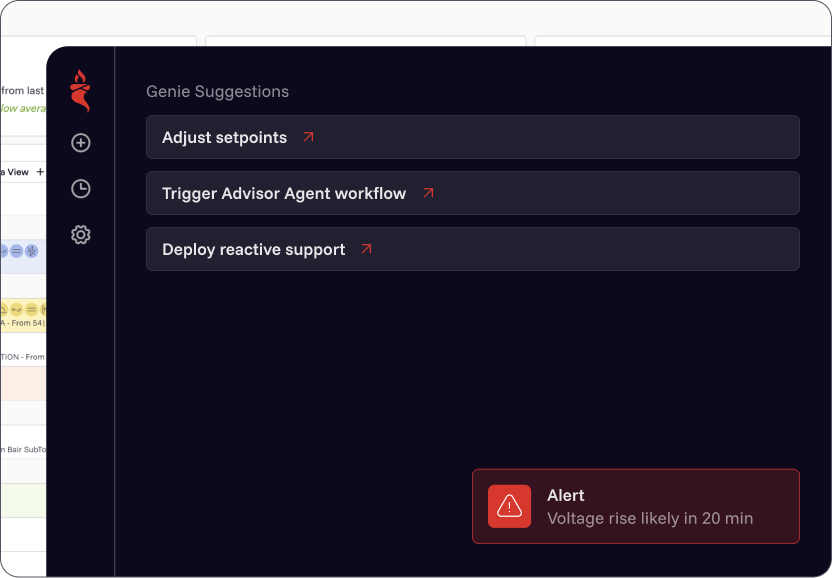Image resolution: width=832 pixels, height=578 pixels.
Task: Click the arrow after Deploy reactive support
Action: click(366, 249)
